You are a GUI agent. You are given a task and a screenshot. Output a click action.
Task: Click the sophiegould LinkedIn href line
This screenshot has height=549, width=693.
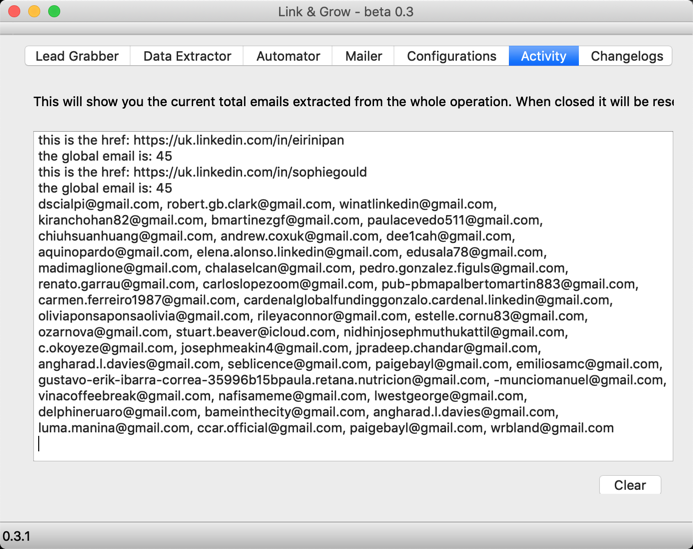tap(202, 172)
